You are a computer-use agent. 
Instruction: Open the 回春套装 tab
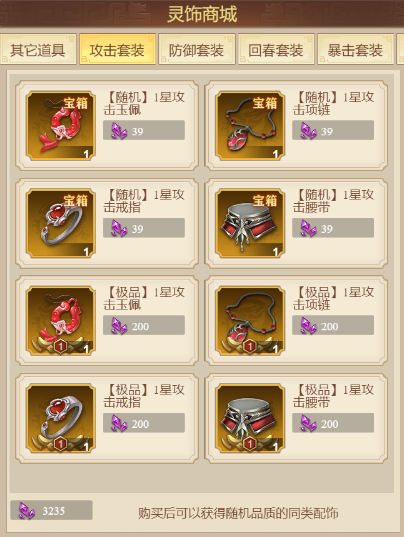[x=276, y=49]
